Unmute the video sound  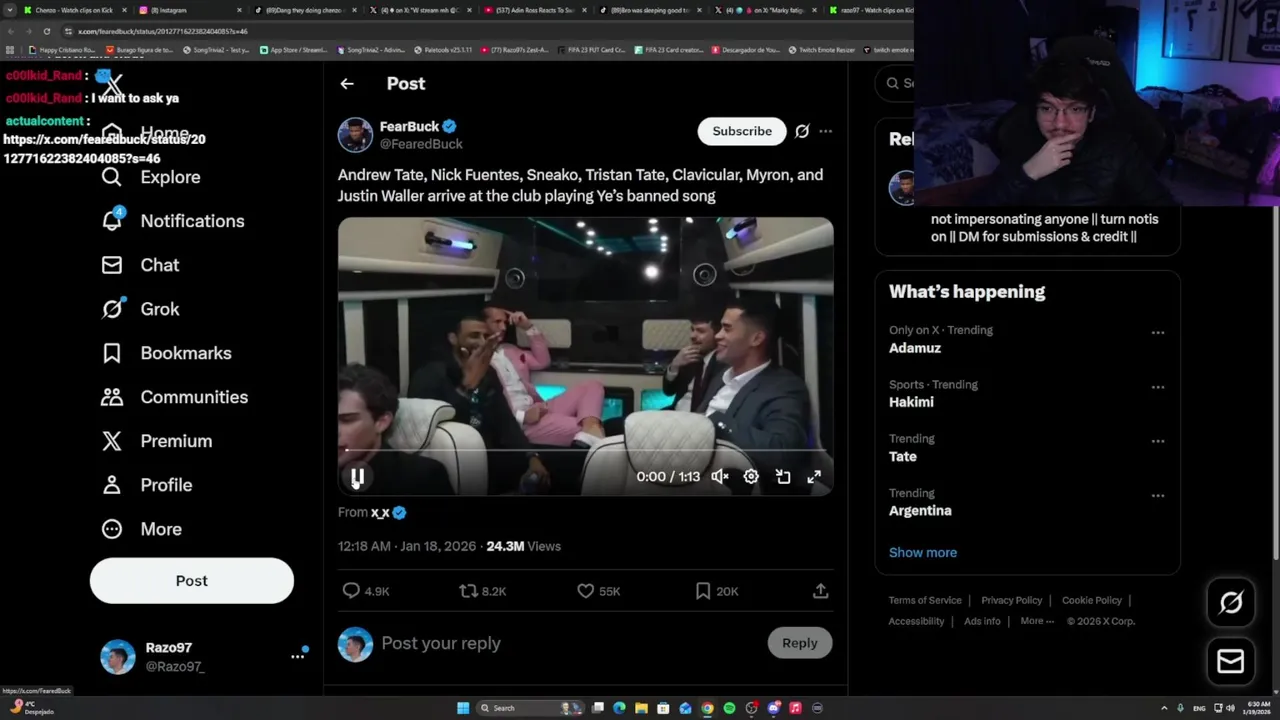point(720,477)
